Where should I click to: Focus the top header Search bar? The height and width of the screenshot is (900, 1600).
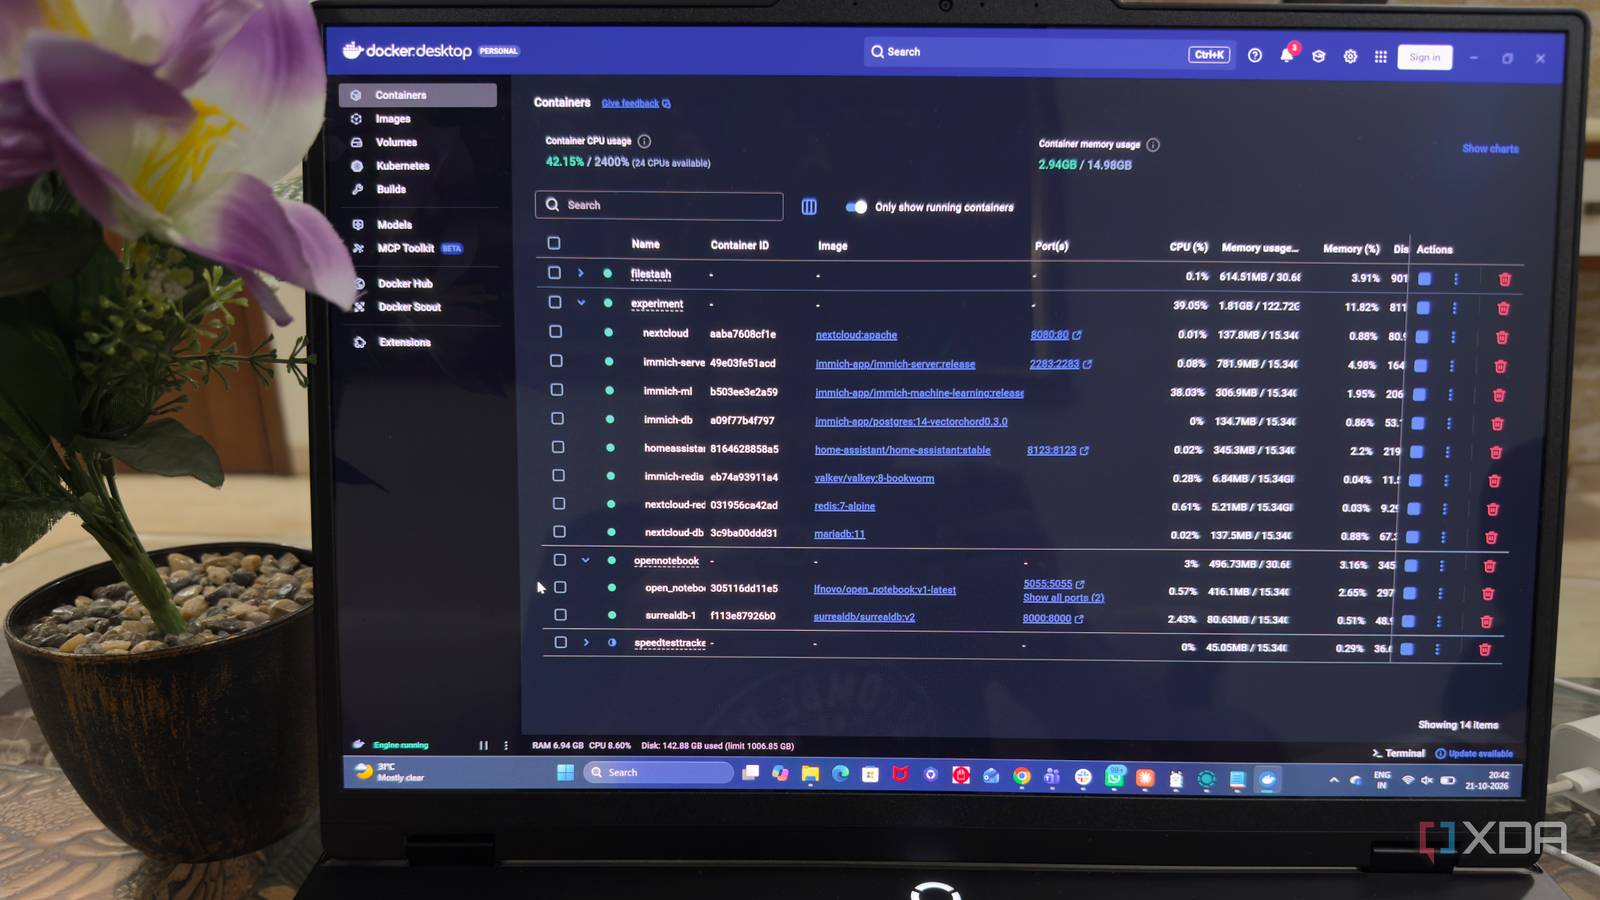pos(1048,52)
